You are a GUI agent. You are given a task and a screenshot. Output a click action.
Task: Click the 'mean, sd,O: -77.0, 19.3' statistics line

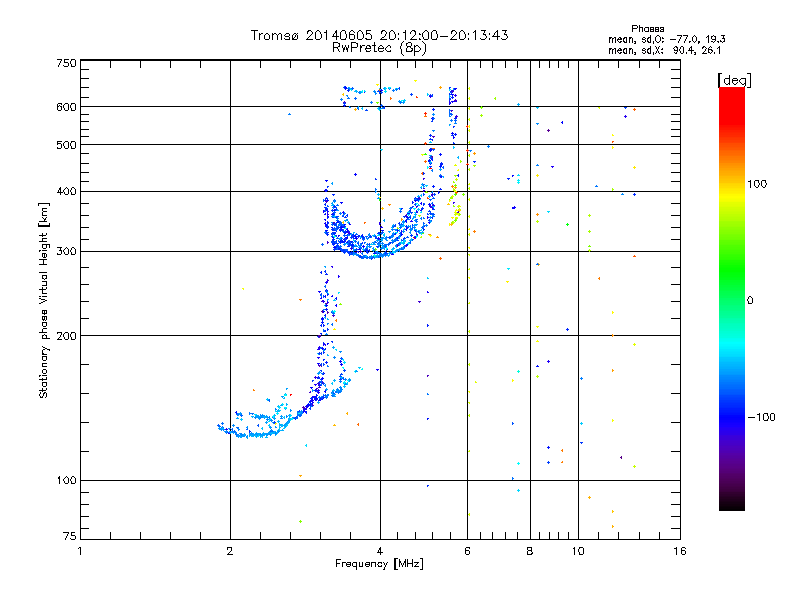[667, 39]
